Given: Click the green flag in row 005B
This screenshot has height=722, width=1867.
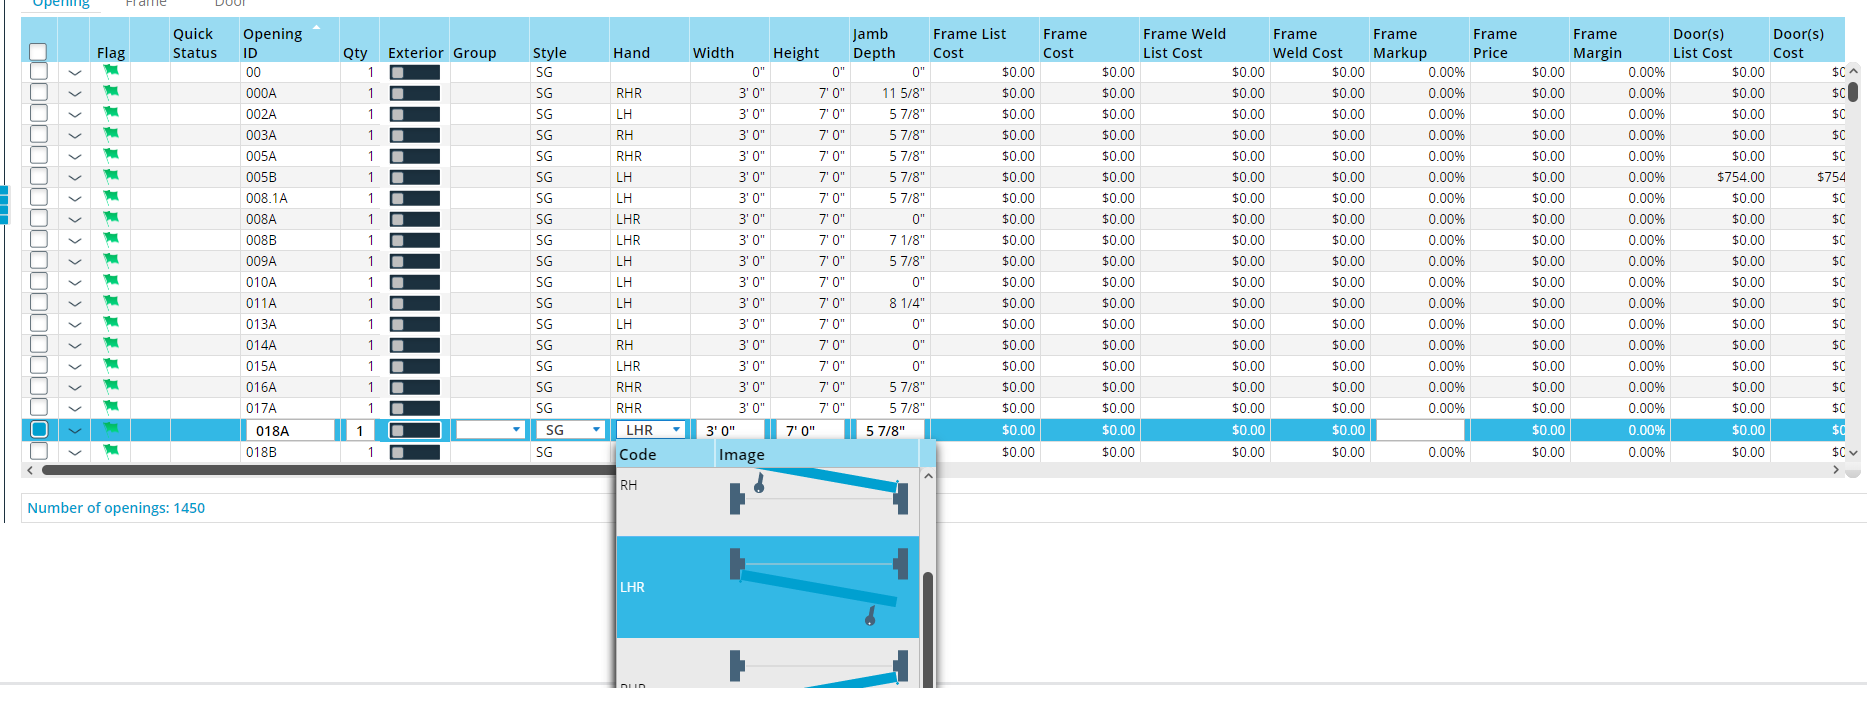Looking at the screenshot, I should point(111,176).
